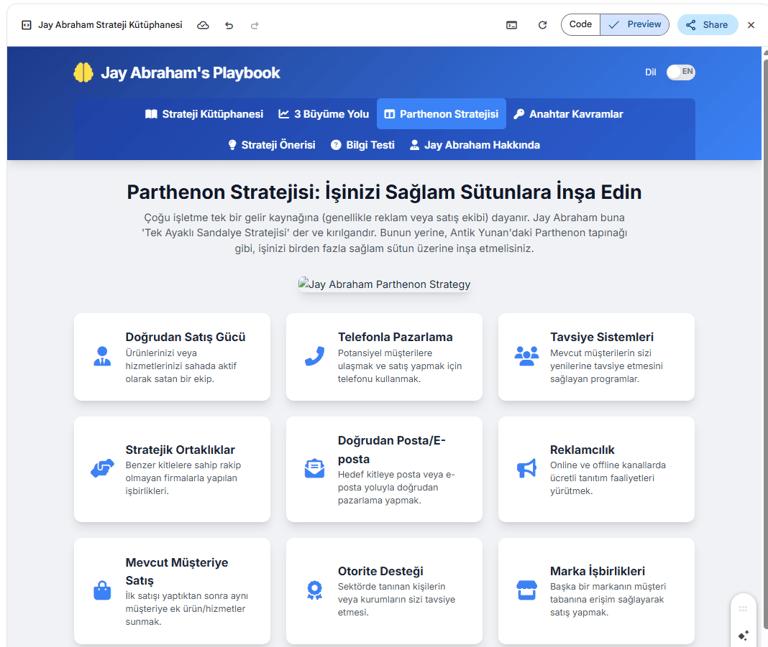Reload the preview
Viewport: 768px width, 647px height.
click(542, 25)
